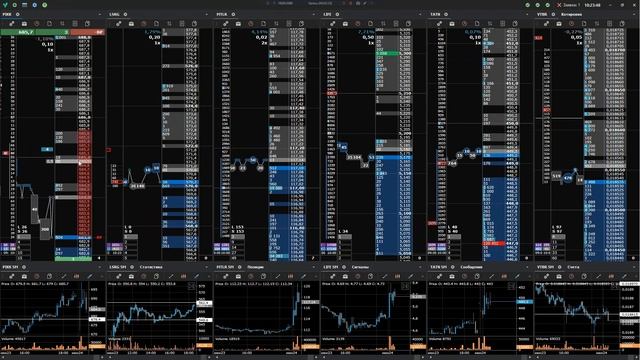
Task: Click the application logo in the title bar
Action: [5, 5]
